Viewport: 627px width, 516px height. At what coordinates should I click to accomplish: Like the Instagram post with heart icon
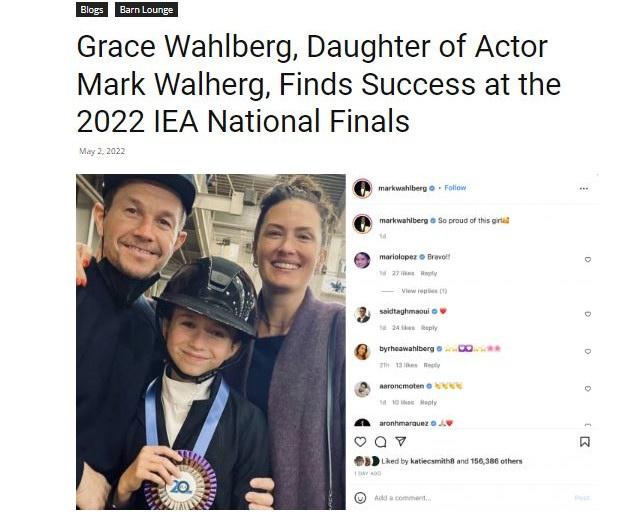click(x=361, y=441)
